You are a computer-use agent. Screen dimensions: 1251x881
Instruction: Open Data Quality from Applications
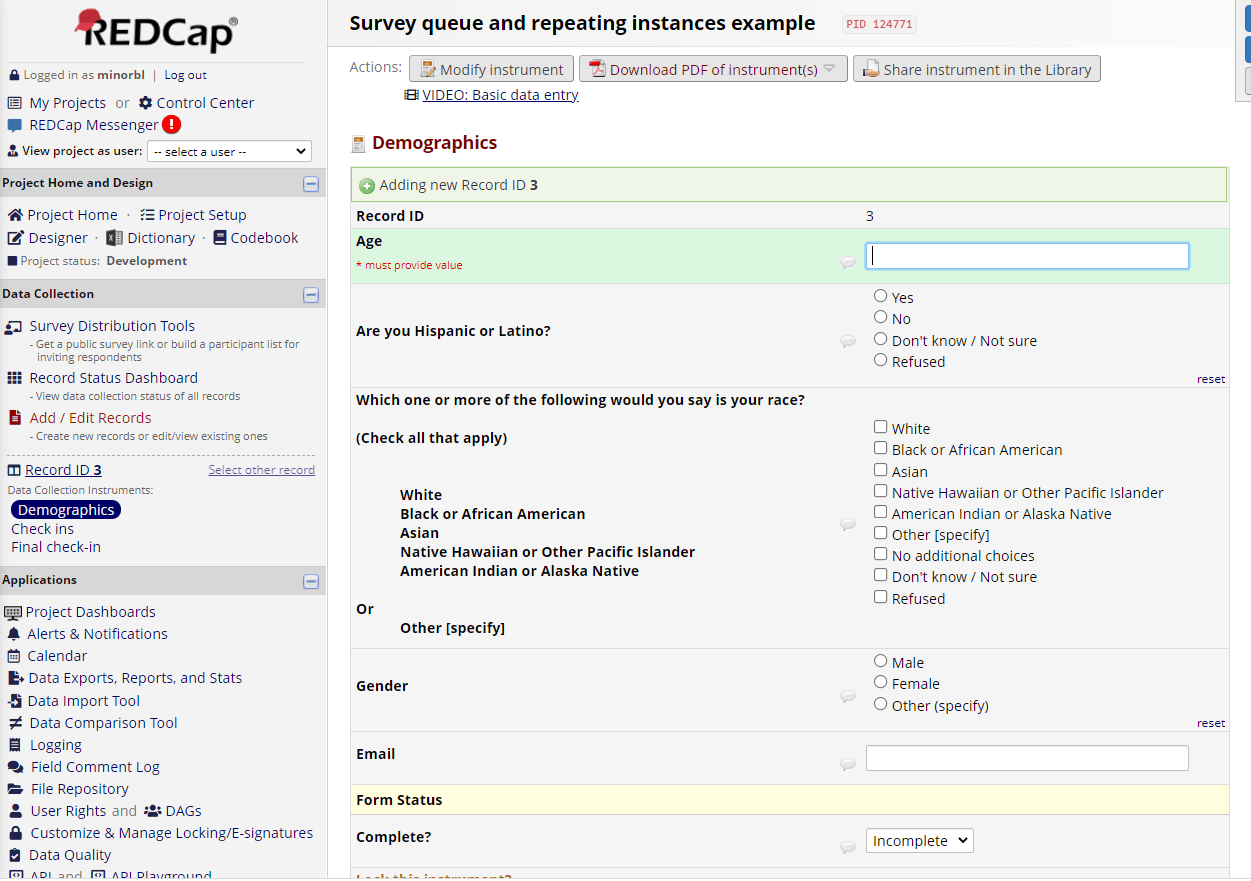click(69, 854)
